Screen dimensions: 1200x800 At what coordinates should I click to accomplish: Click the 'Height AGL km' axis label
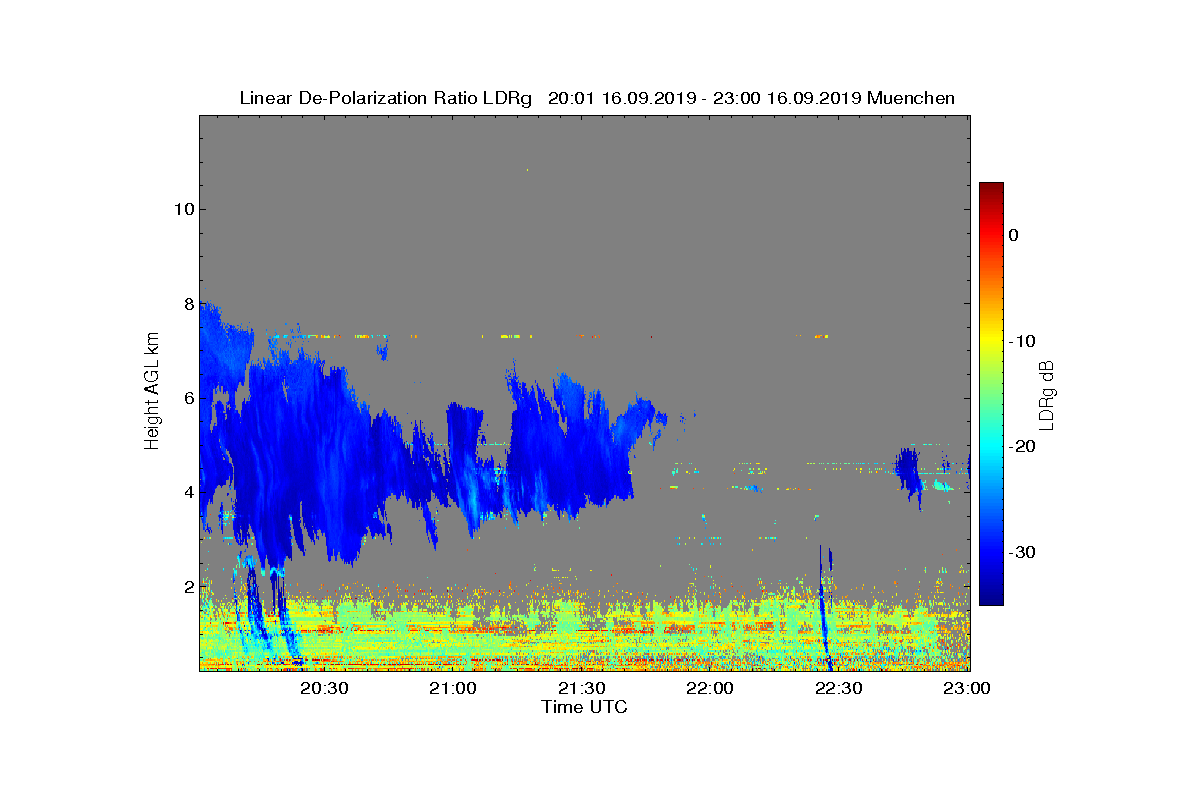tap(152, 392)
